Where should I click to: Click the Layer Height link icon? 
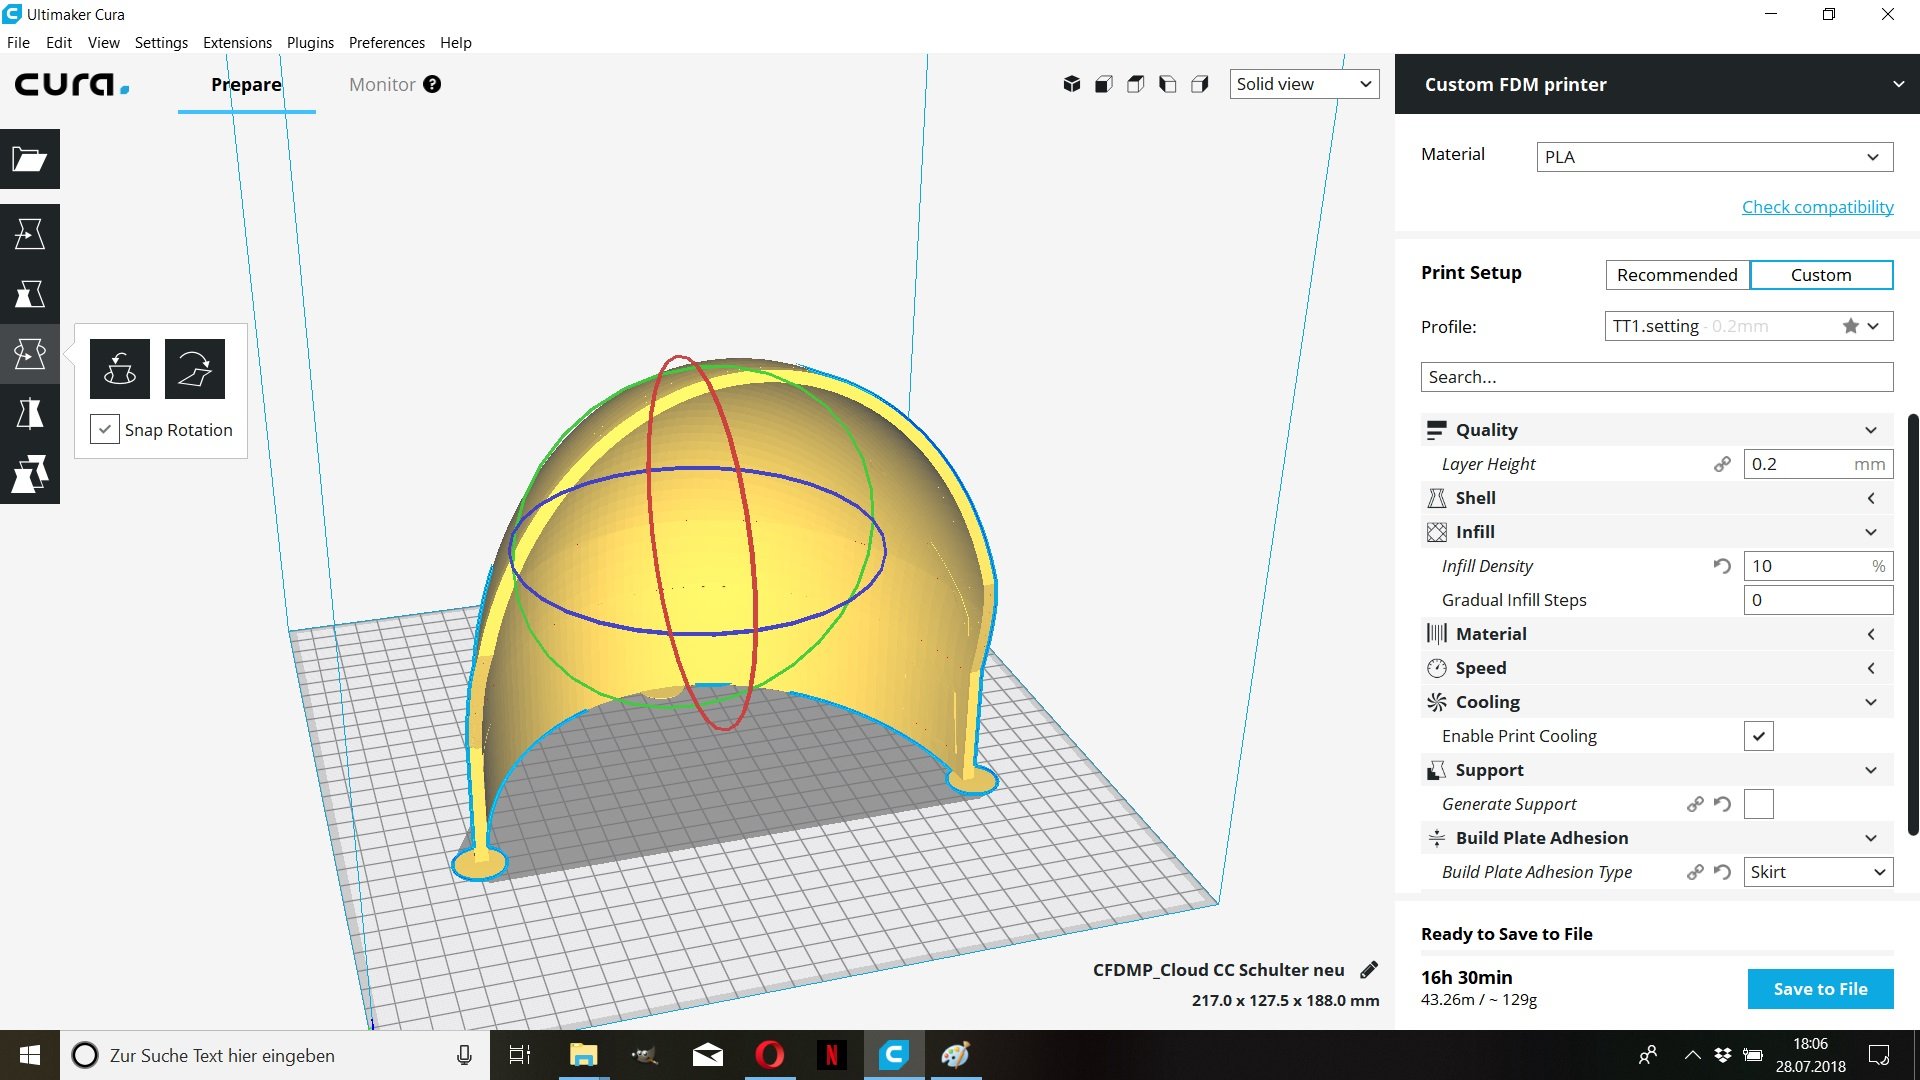[x=1722, y=464]
